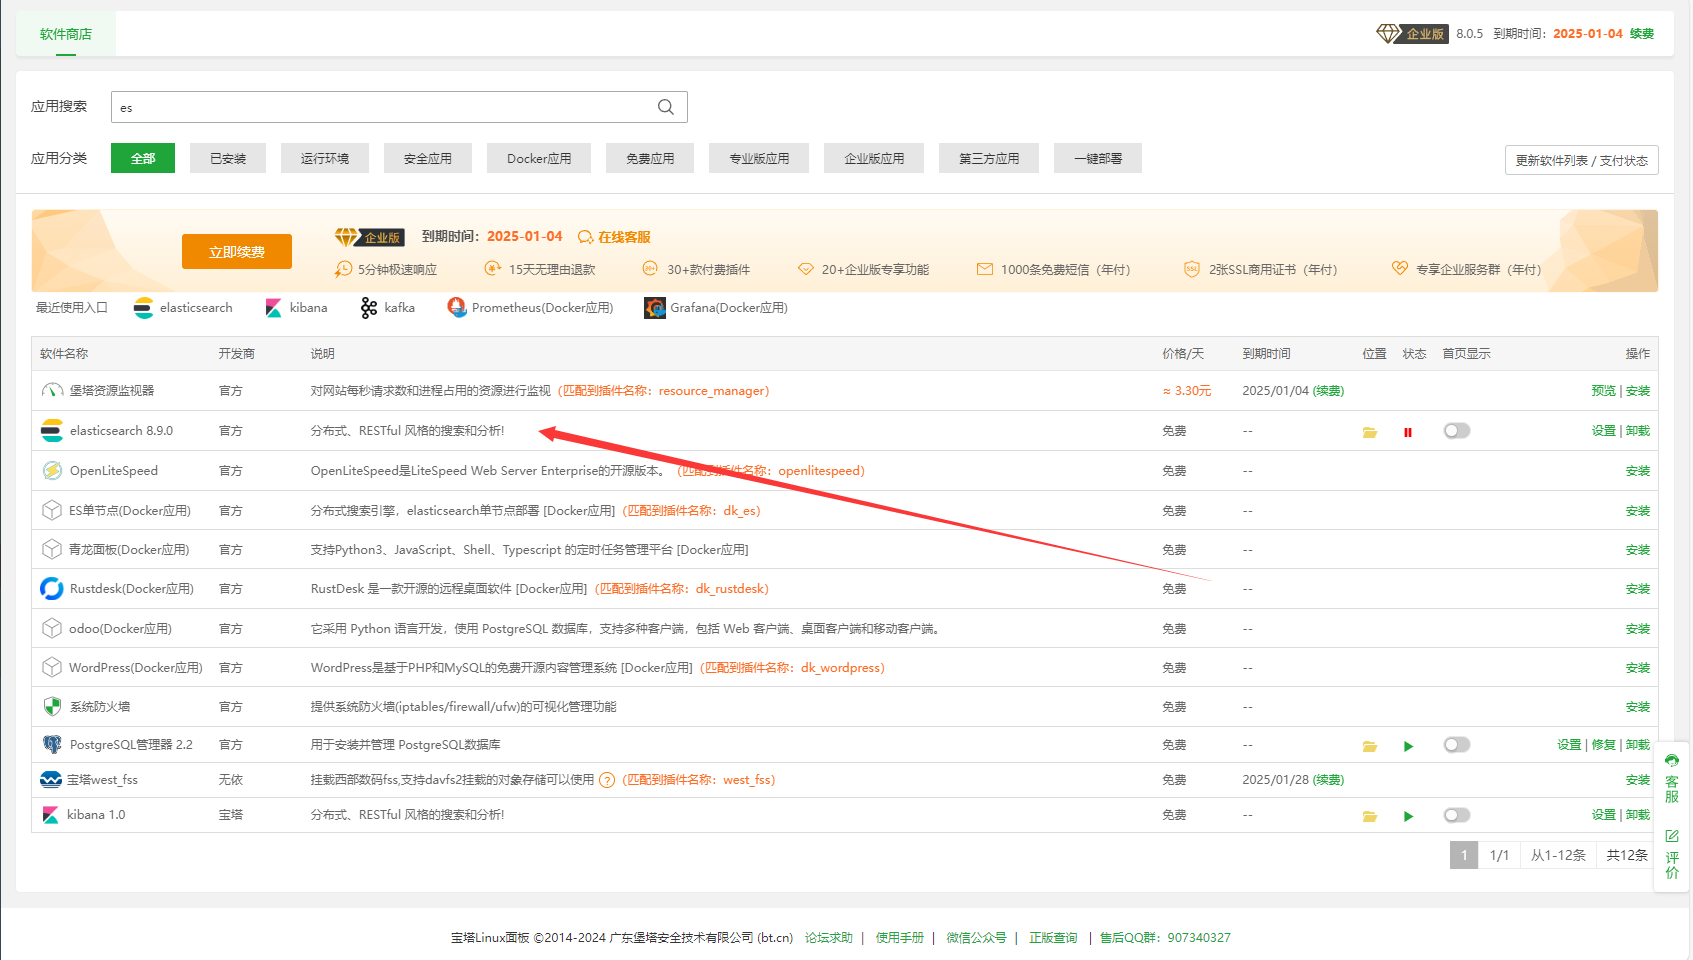Click the search magnifier icon
Viewport: 1693px width, 960px height.
coord(666,107)
